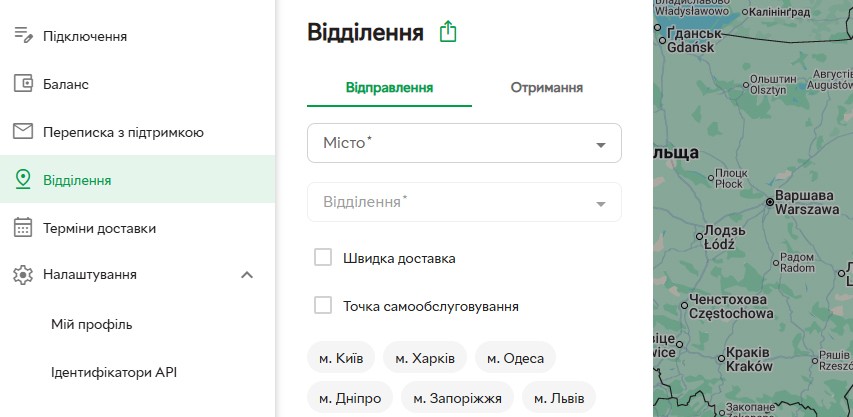Image resolution: width=853 pixels, height=417 pixels.
Task: Click Краків Kraków on the map
Action: (x=749, y=359)
